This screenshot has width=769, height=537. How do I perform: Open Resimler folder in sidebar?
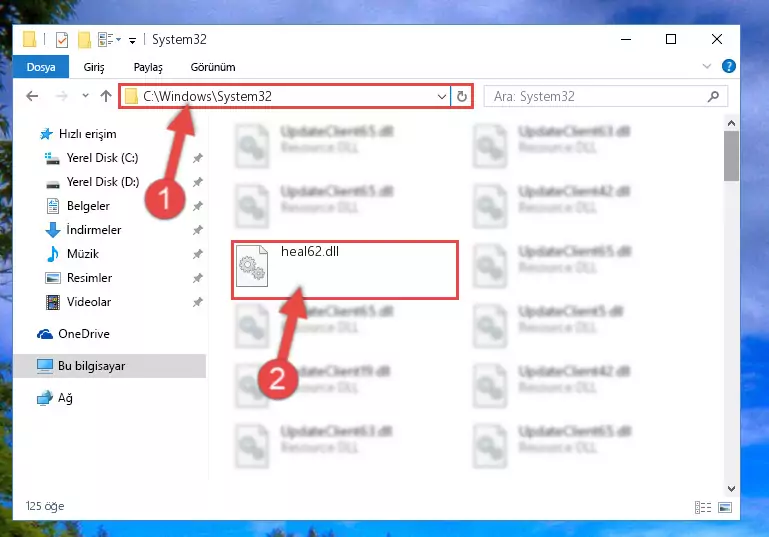tap(78, 278)
